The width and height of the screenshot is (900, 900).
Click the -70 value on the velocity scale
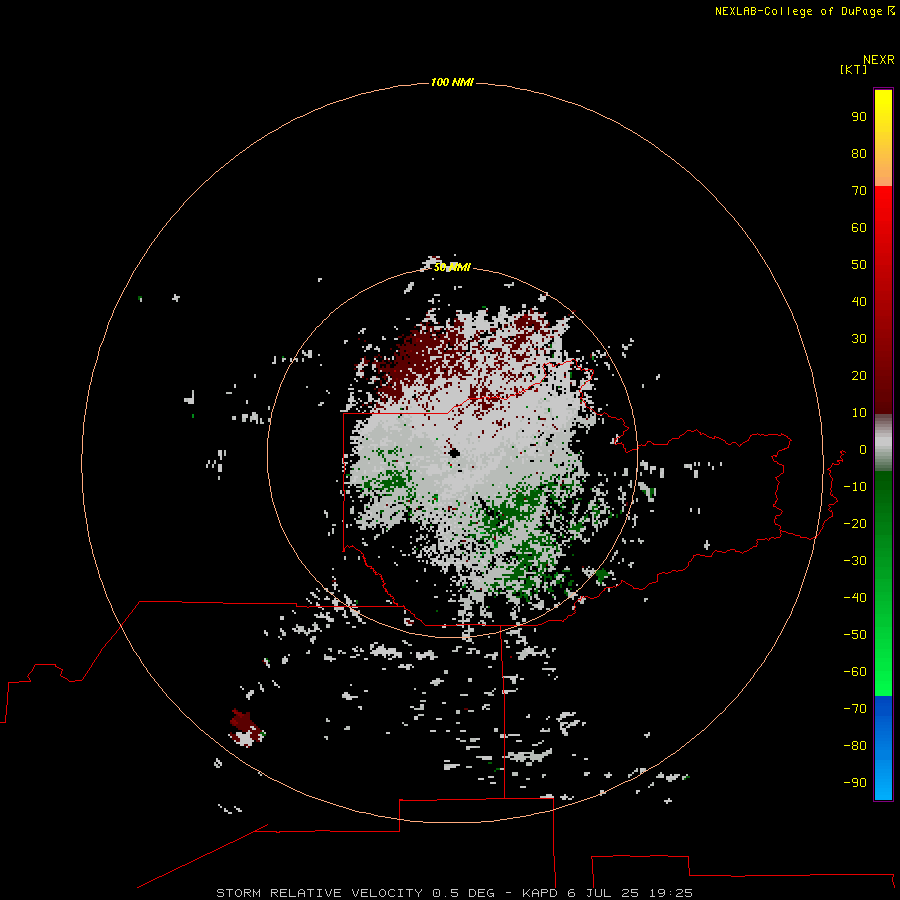pos(855,709)
